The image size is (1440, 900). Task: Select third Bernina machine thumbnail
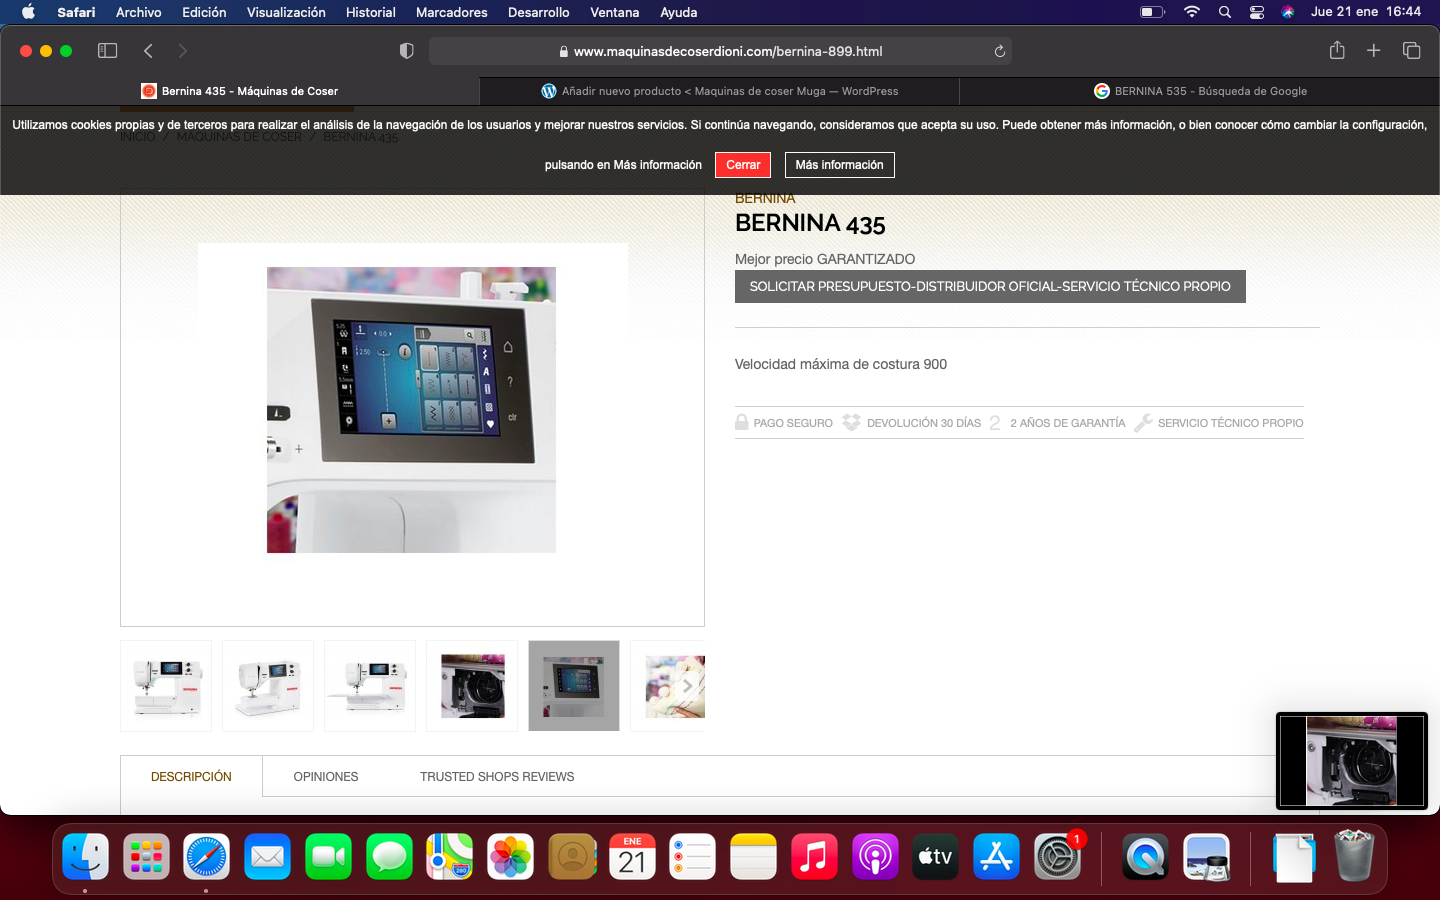370,686
